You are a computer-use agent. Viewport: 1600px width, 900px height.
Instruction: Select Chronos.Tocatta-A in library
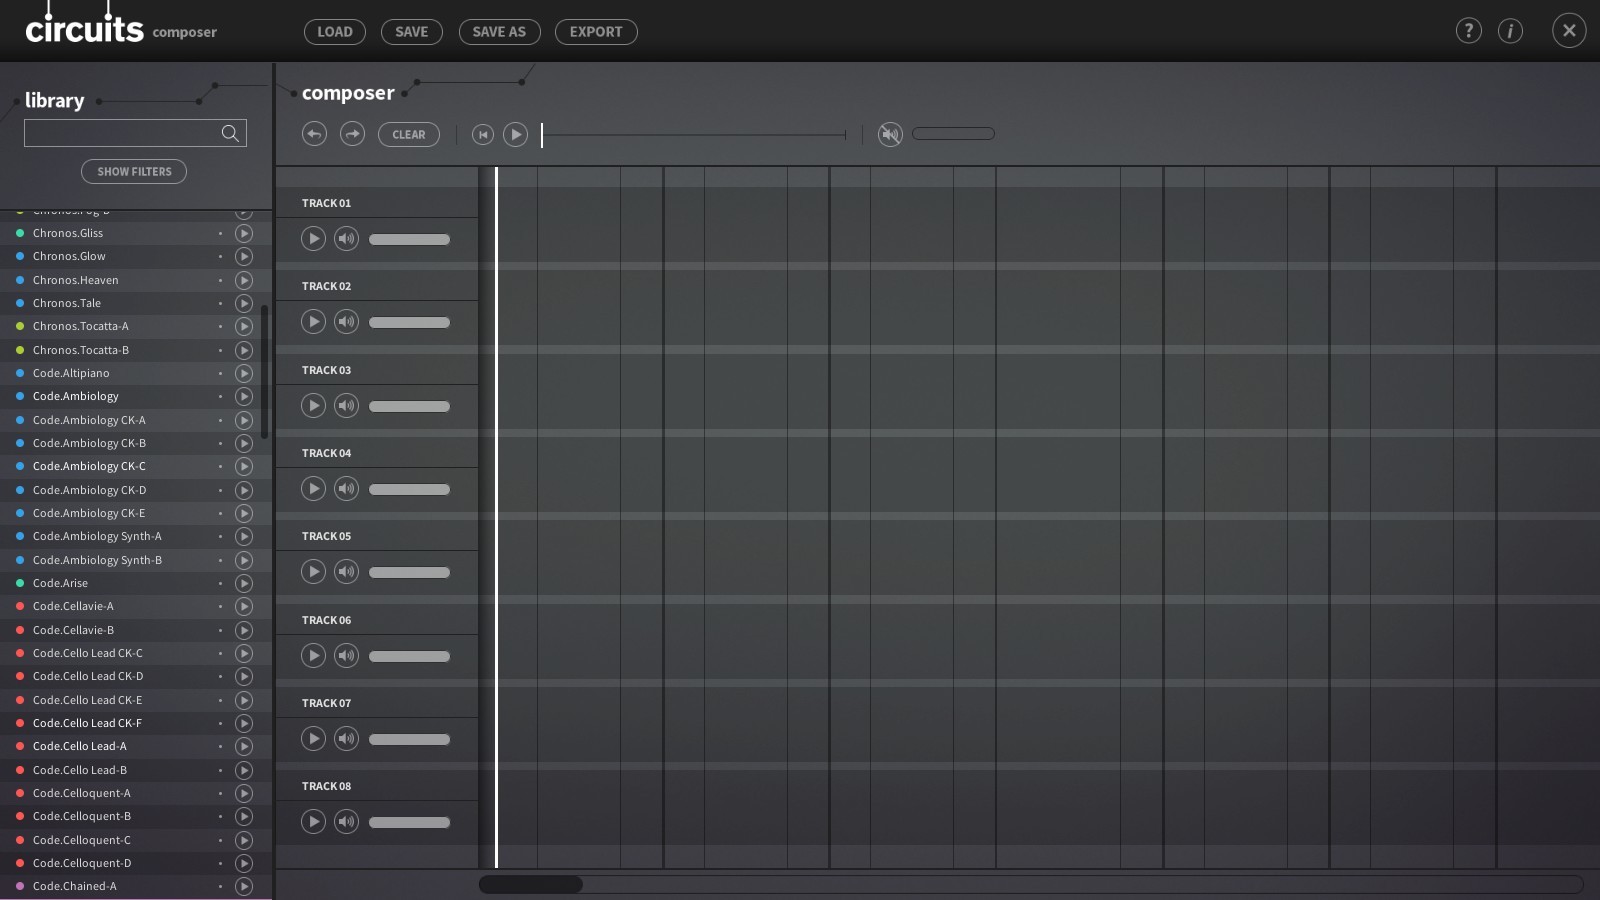tap(81, 326)
